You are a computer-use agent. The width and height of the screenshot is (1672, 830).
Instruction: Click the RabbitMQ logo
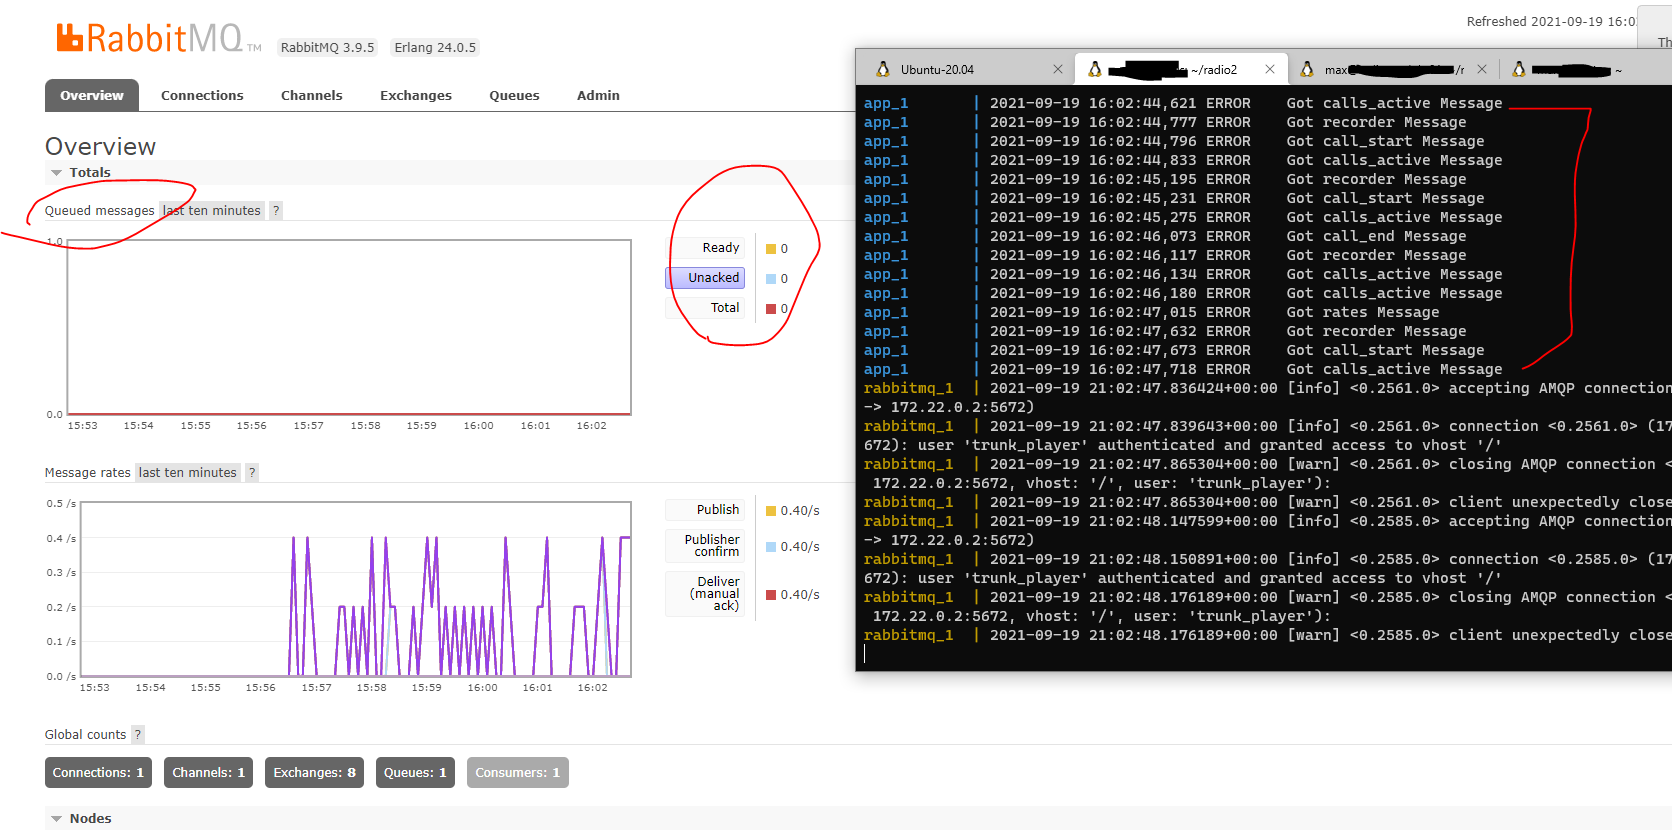pyautogui.click(x=158, y=39)
